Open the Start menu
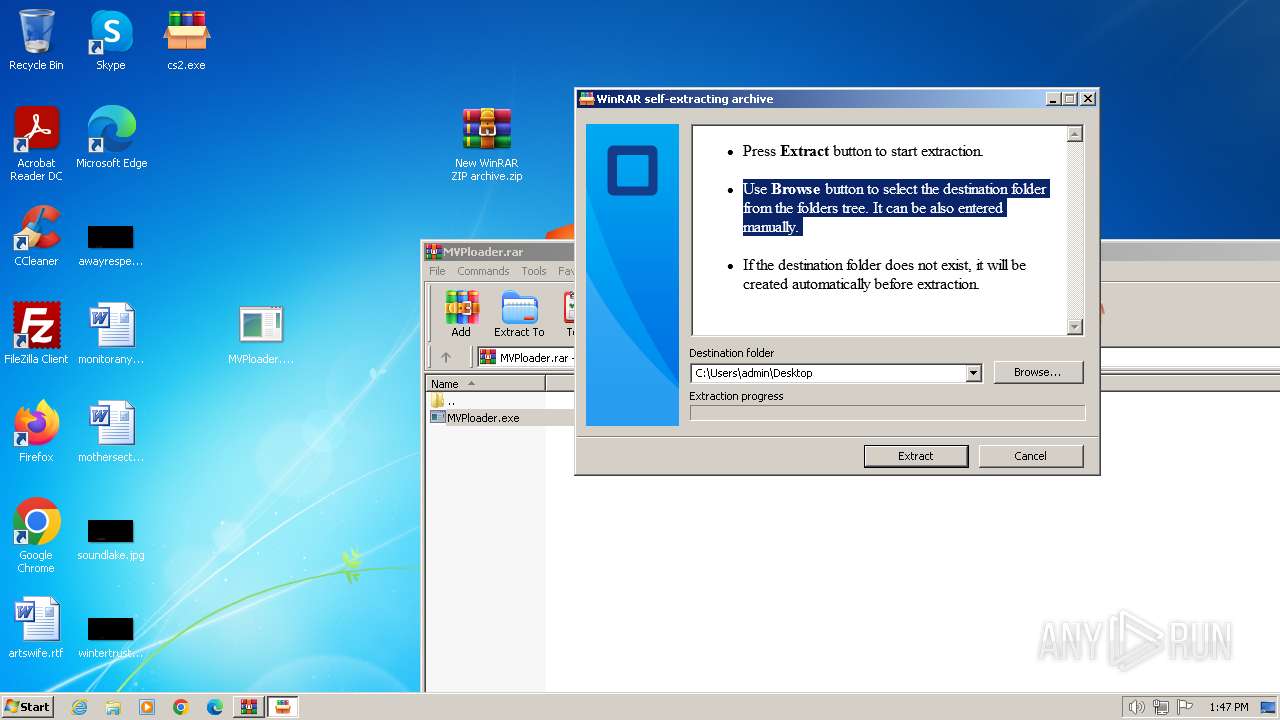 (27, 707)
